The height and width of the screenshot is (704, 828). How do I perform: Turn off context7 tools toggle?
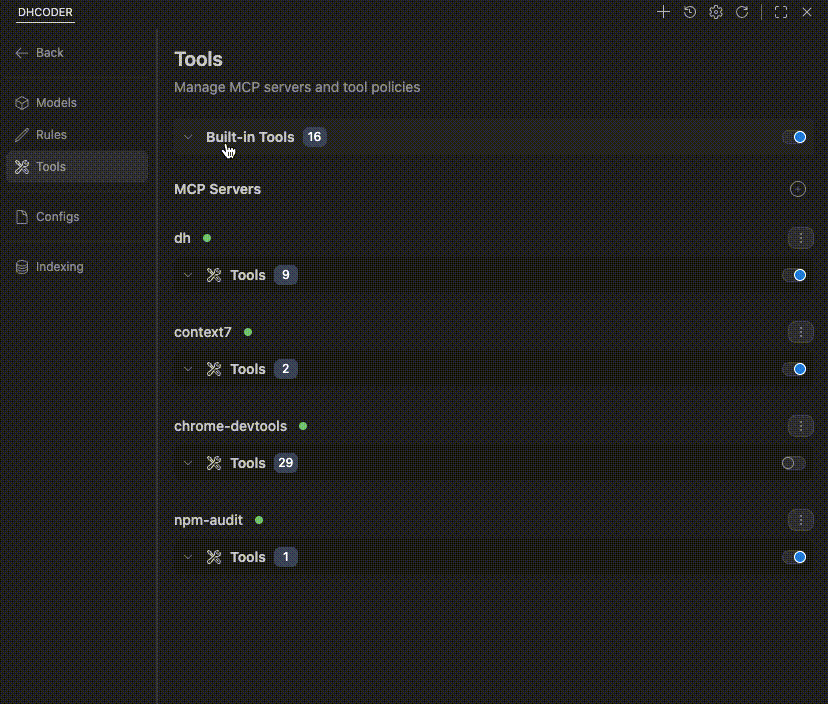coord(795,369)
